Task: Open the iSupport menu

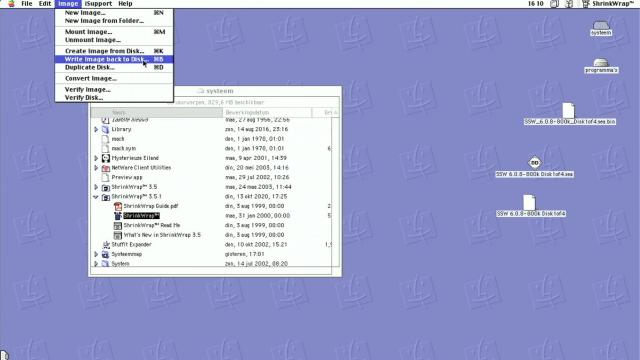Action: (98, 4)
